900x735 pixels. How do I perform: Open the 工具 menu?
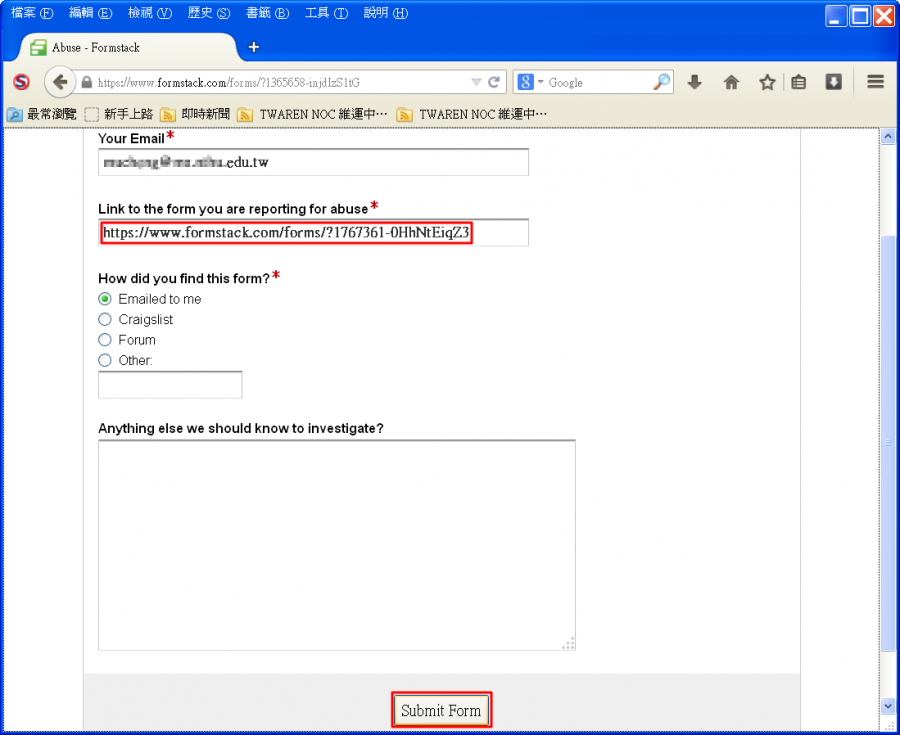coord(325,13)
